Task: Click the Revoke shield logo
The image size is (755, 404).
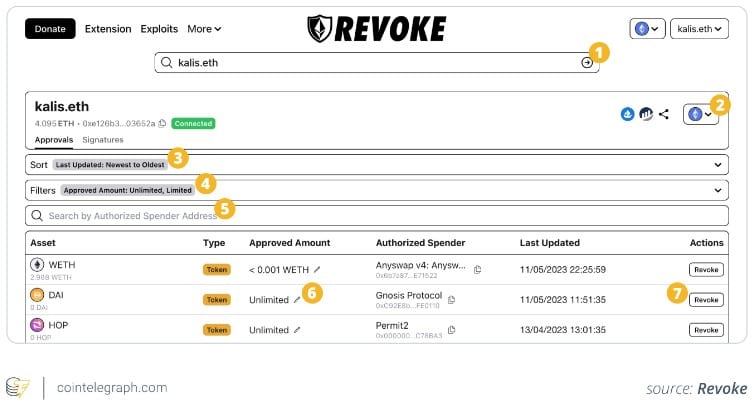Action: (x=319, y=28)
